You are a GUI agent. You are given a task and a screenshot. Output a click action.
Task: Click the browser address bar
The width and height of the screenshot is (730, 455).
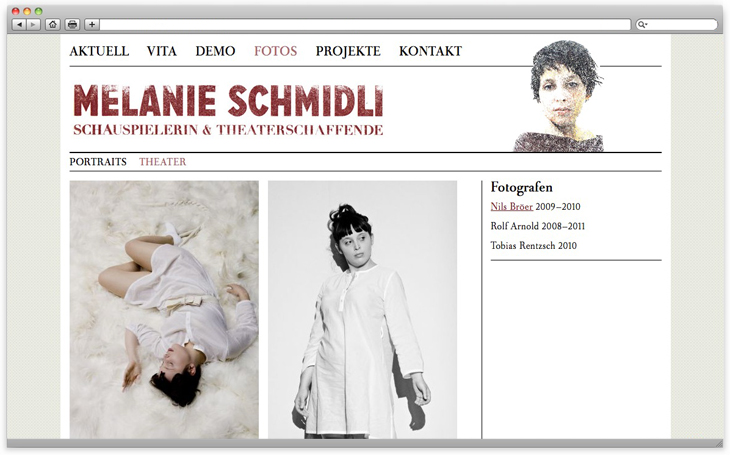click(x=365, y=24)
